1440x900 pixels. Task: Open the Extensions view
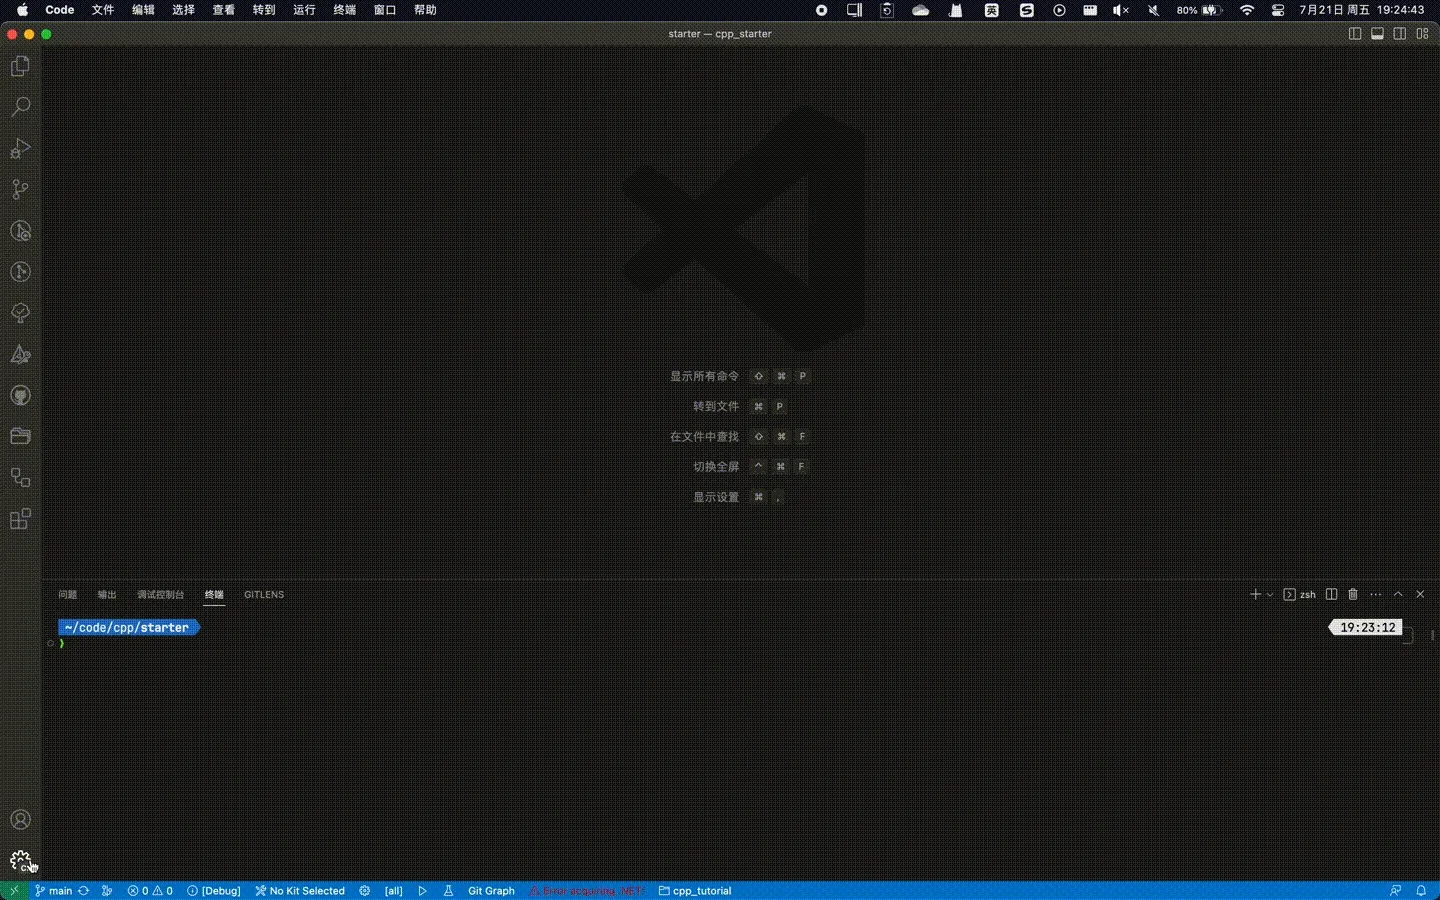(20, 518)
